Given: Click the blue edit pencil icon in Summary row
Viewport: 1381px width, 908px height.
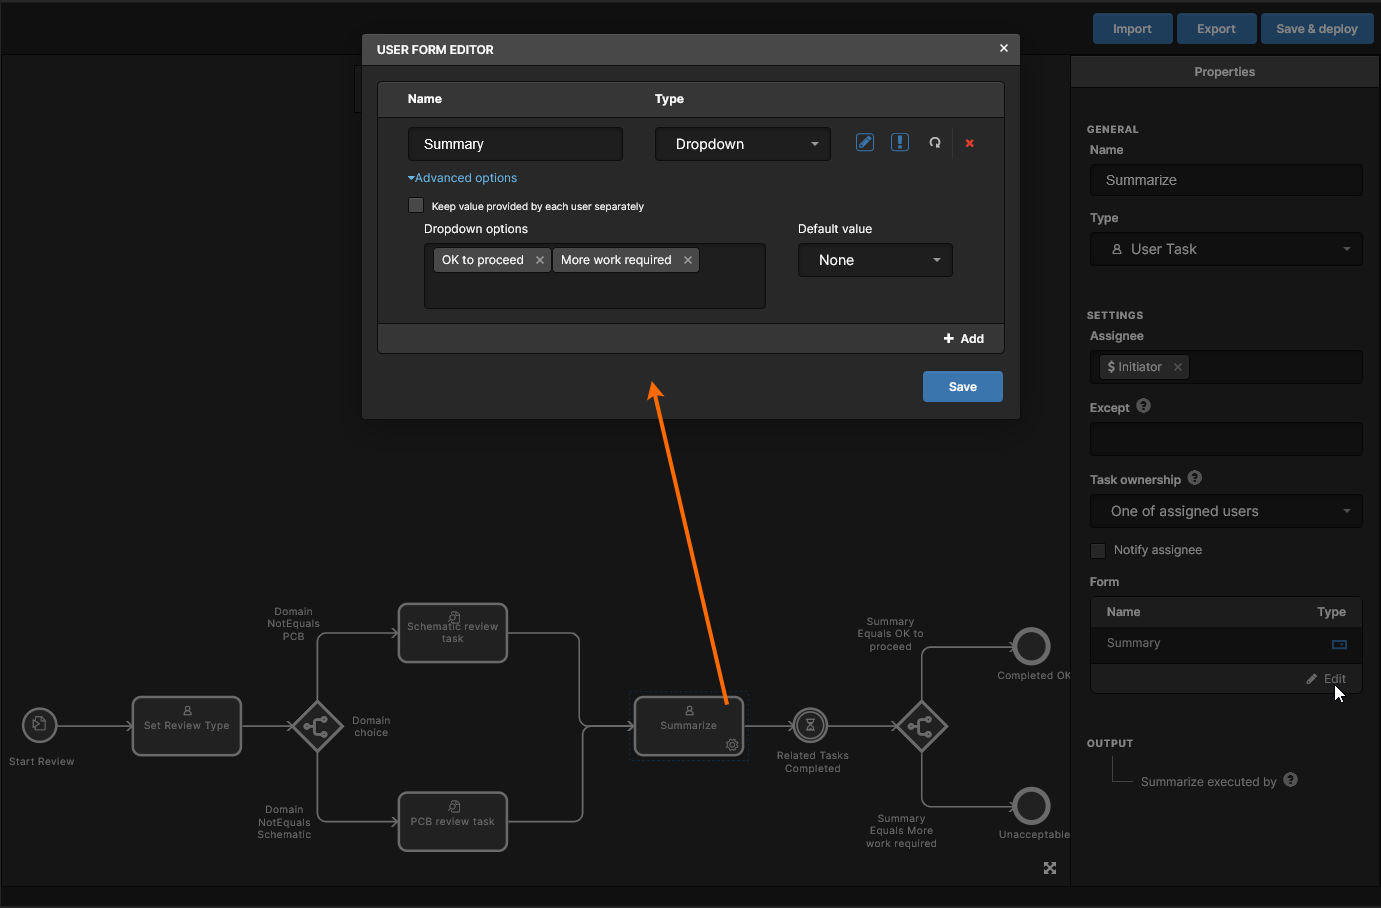Looking at the screenshot, I should coord(865,143).
